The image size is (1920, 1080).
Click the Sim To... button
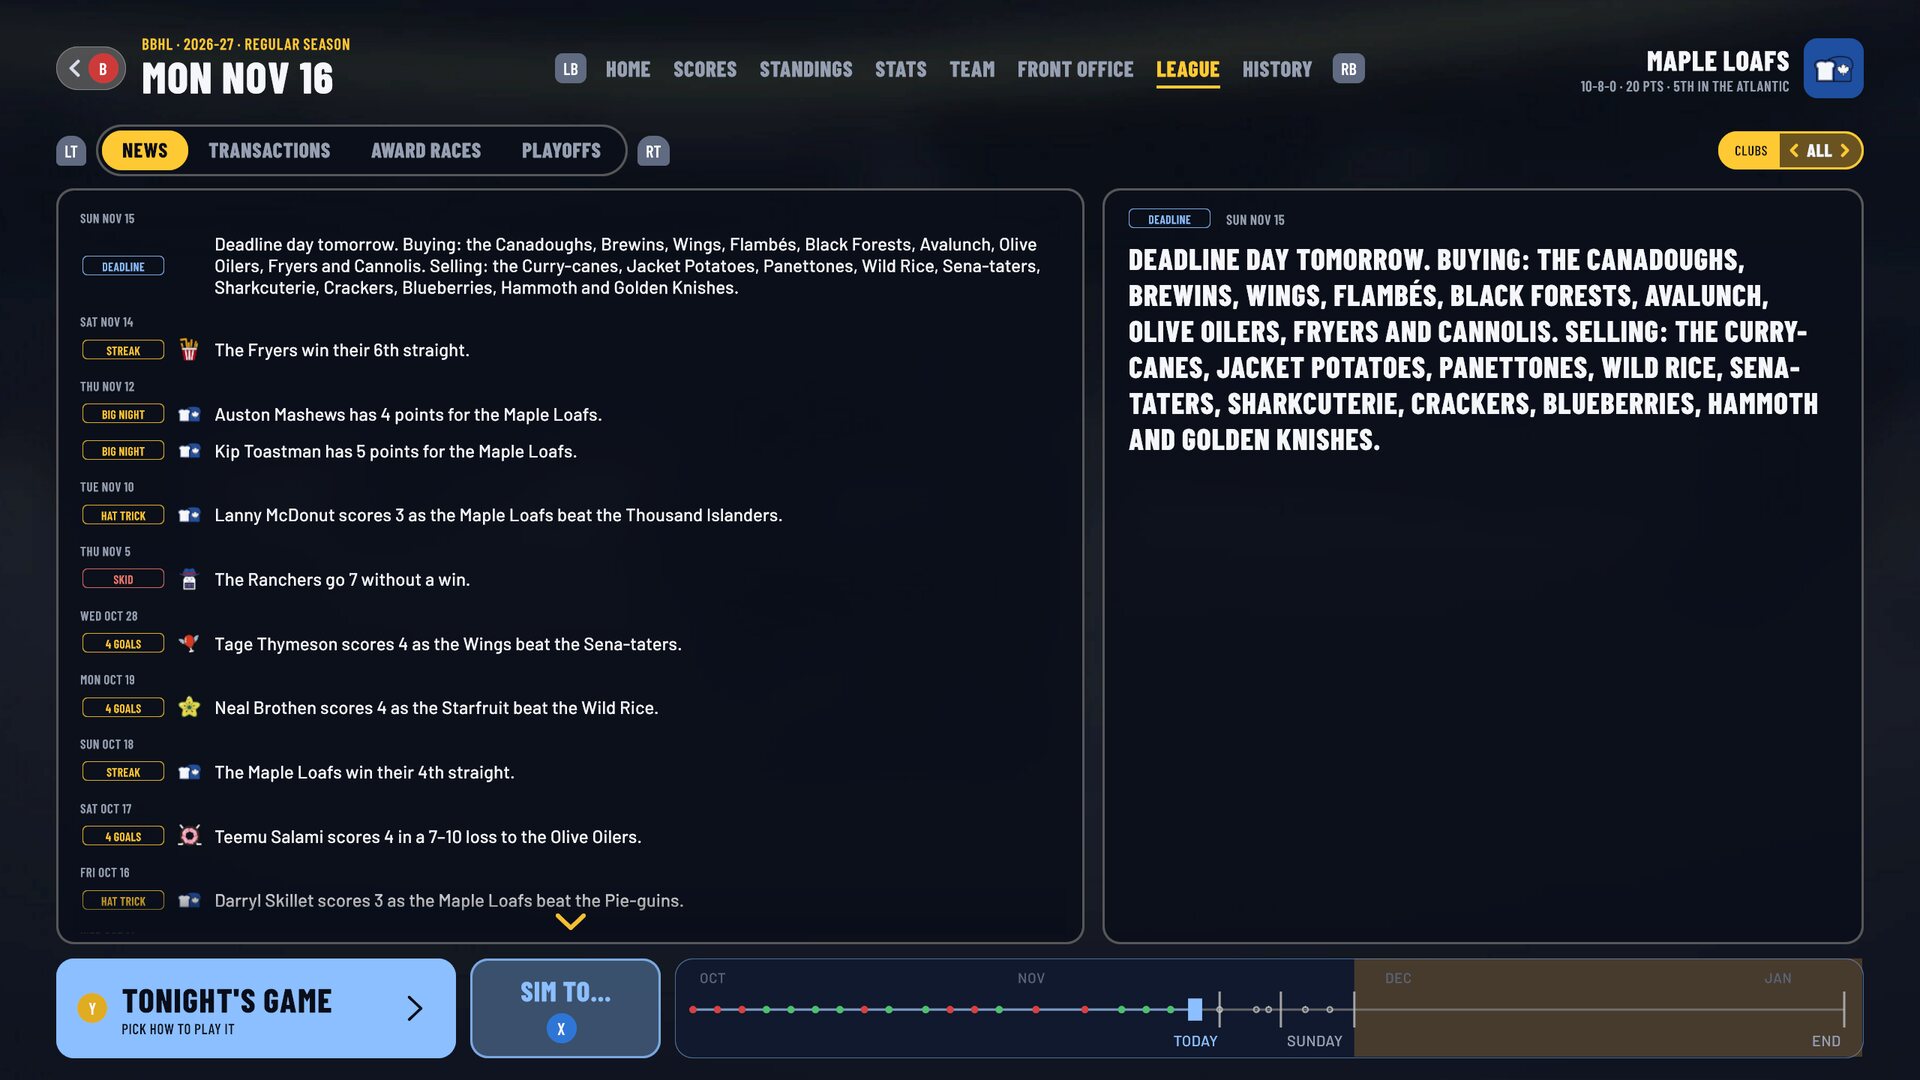coord(565,1008)
